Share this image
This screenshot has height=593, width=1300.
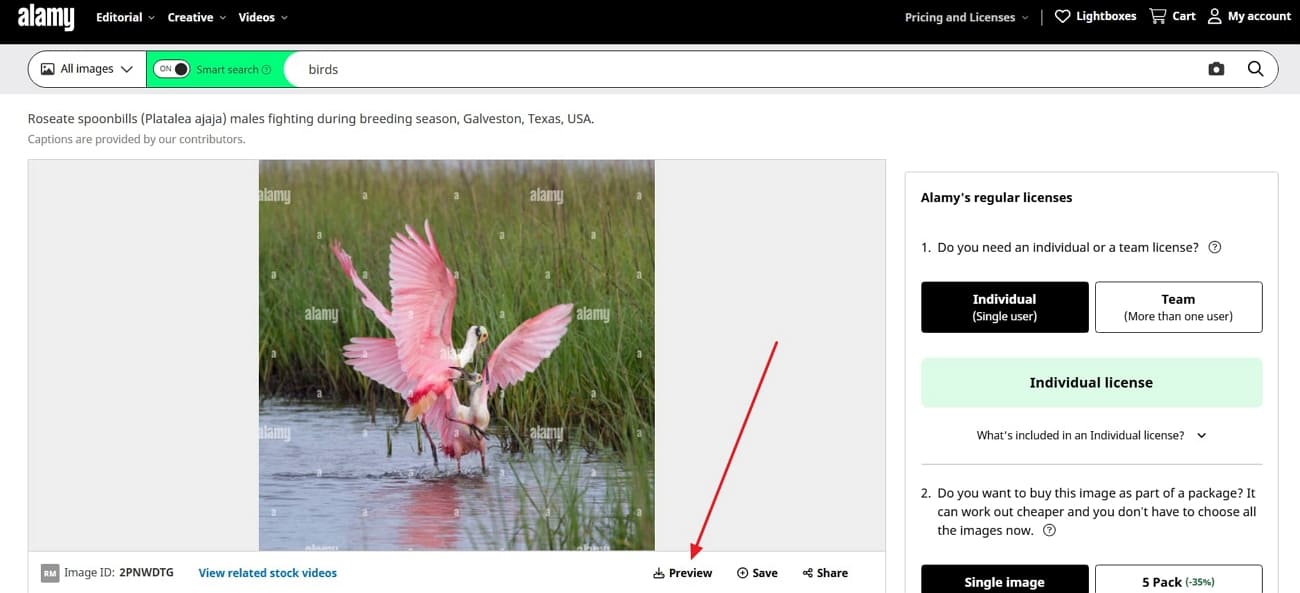(825, 573)
